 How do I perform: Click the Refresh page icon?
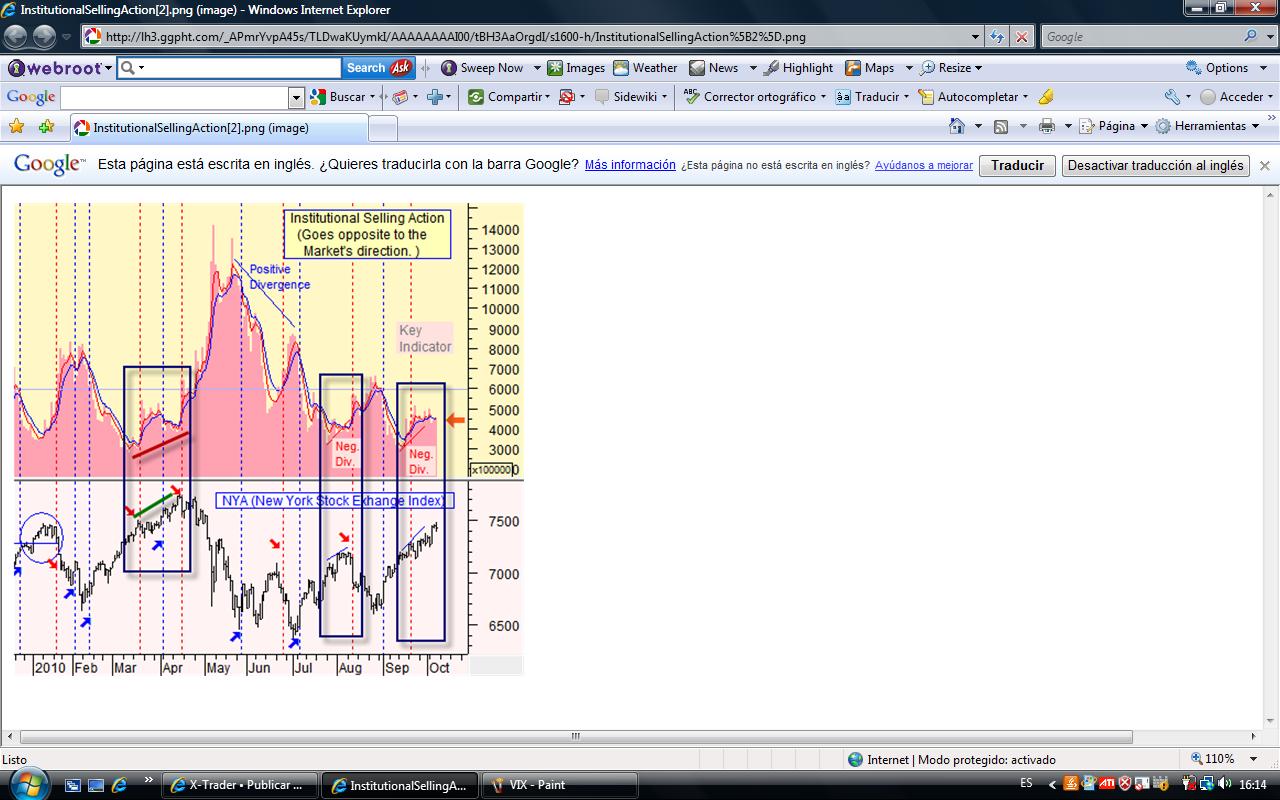997,37
